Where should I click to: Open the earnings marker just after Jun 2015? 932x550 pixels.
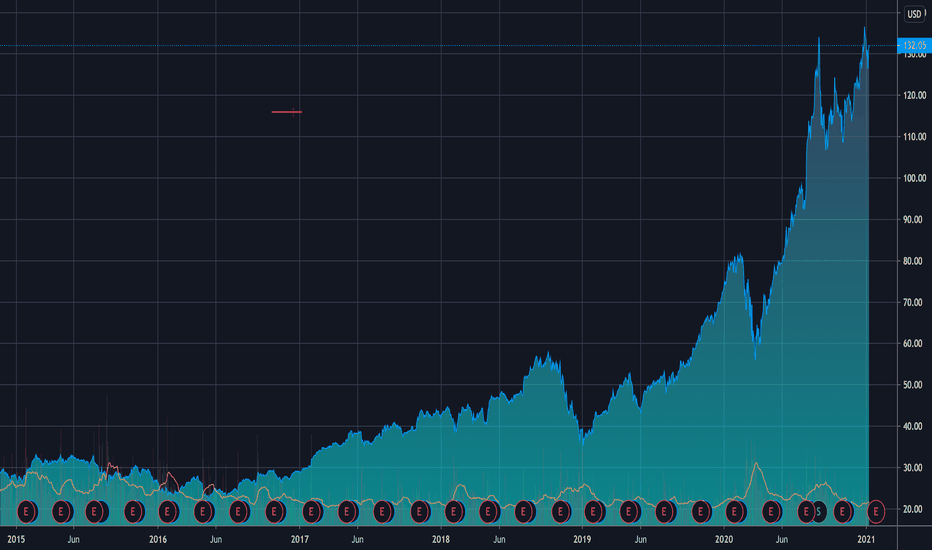[x=95, y=511]
